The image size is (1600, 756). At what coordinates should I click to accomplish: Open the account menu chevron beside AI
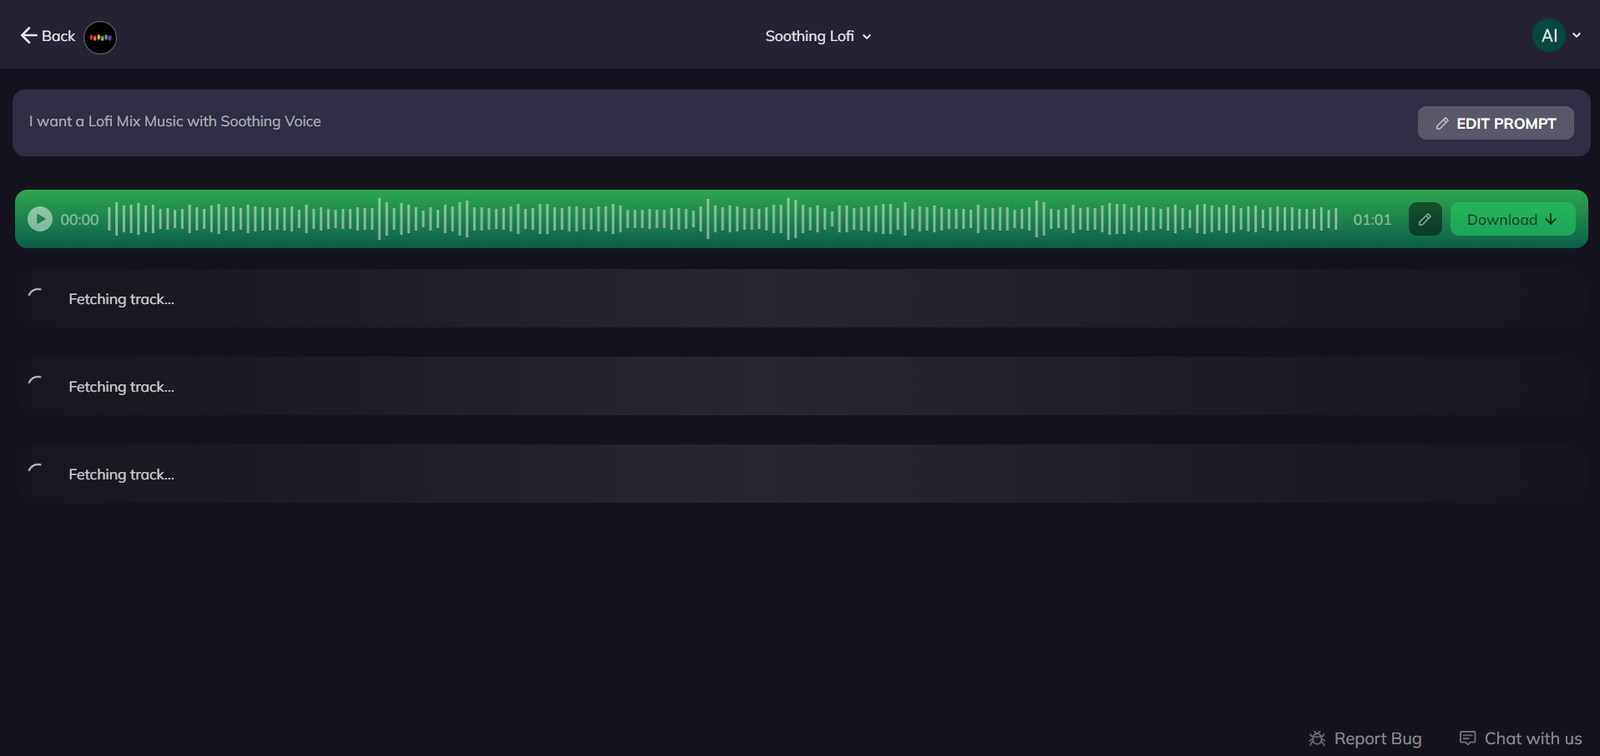click(x=1577, y=36)
